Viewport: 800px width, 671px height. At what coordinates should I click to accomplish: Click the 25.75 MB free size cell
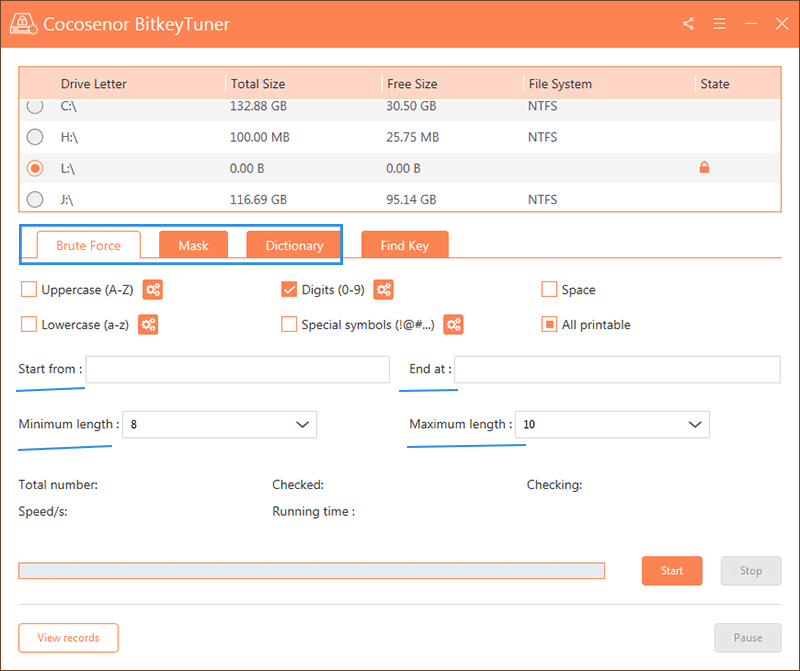tap(412, 137)
